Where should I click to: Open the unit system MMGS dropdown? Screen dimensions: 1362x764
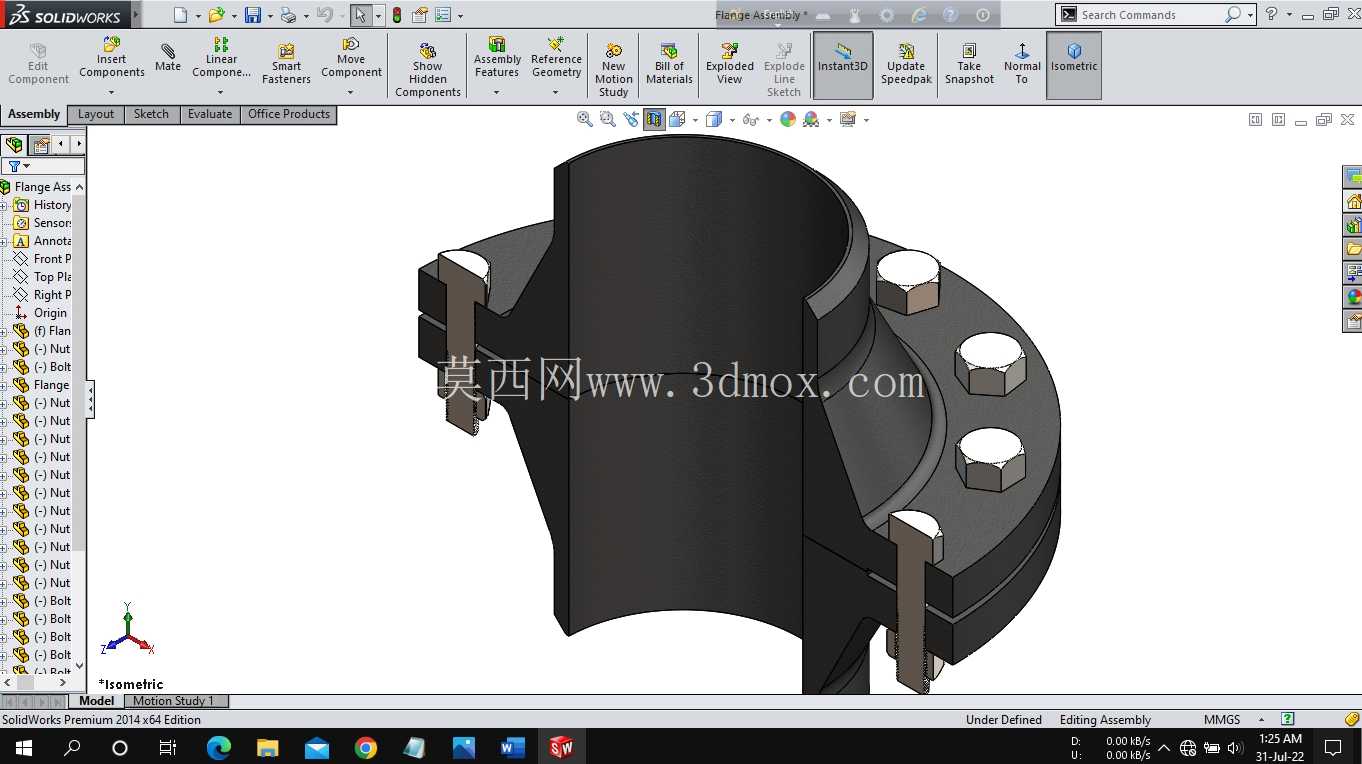[x=1261, y=719]
